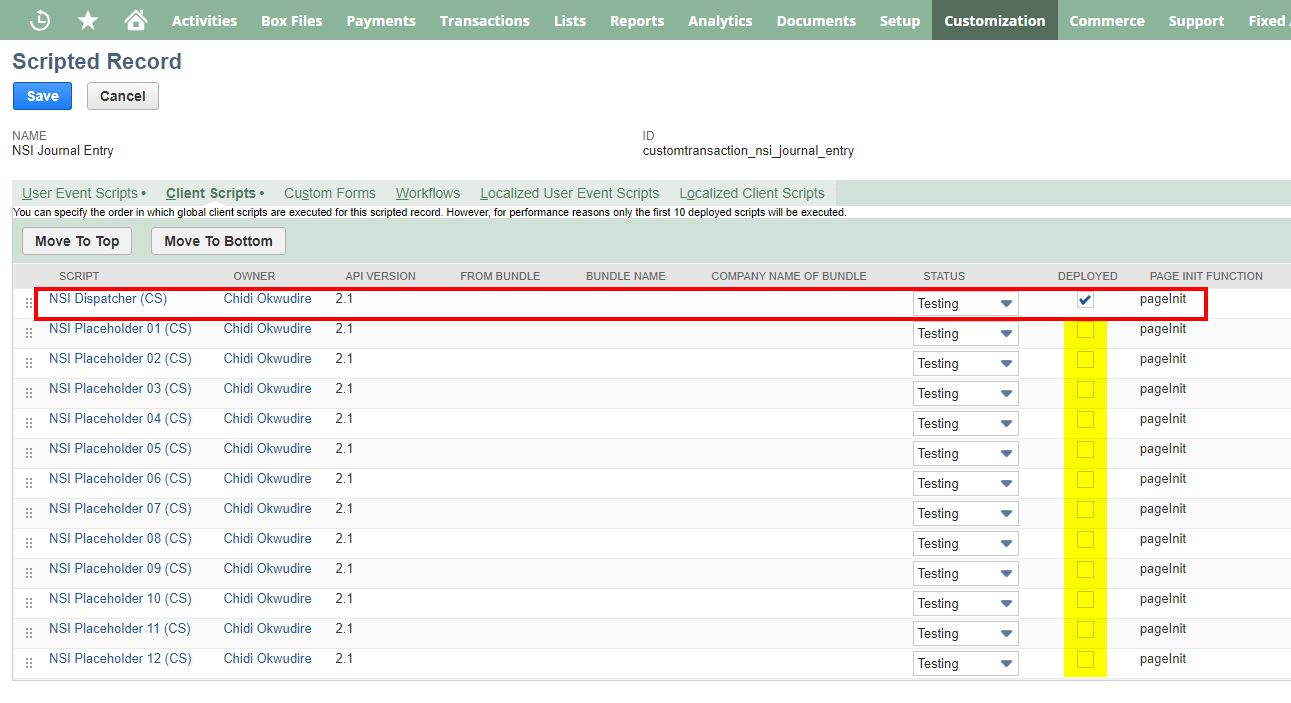The width and height of the screenshot is (1291, 703).
Task: Open the Analytics menu
Action: 720,20
